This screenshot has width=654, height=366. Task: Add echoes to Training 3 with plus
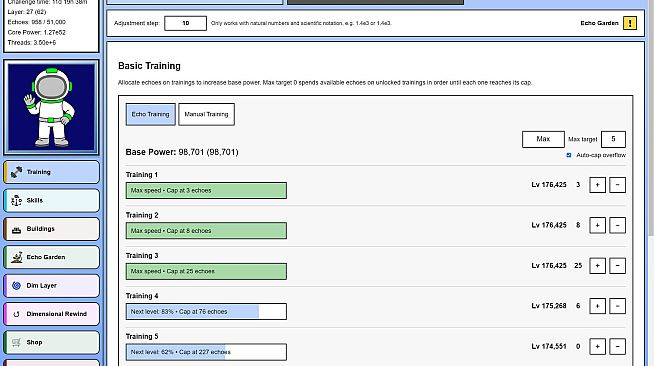point(597,266)
